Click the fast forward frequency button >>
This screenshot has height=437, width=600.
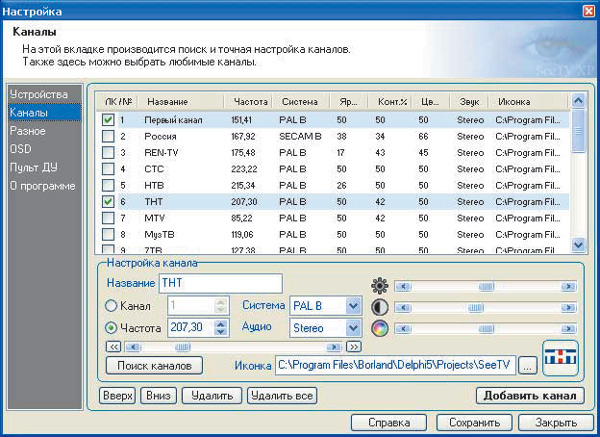tap(354, 347)
